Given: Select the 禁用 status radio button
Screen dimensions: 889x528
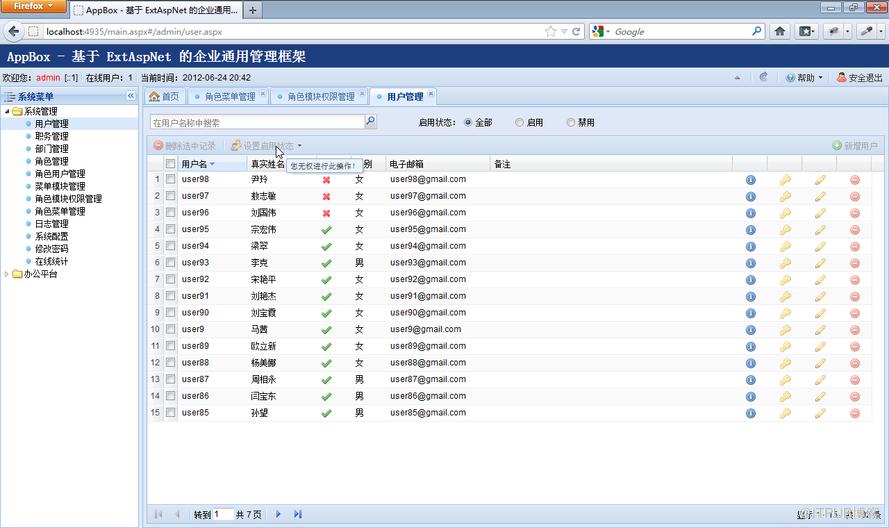Looking at the screenshot, I should point(570,123).
